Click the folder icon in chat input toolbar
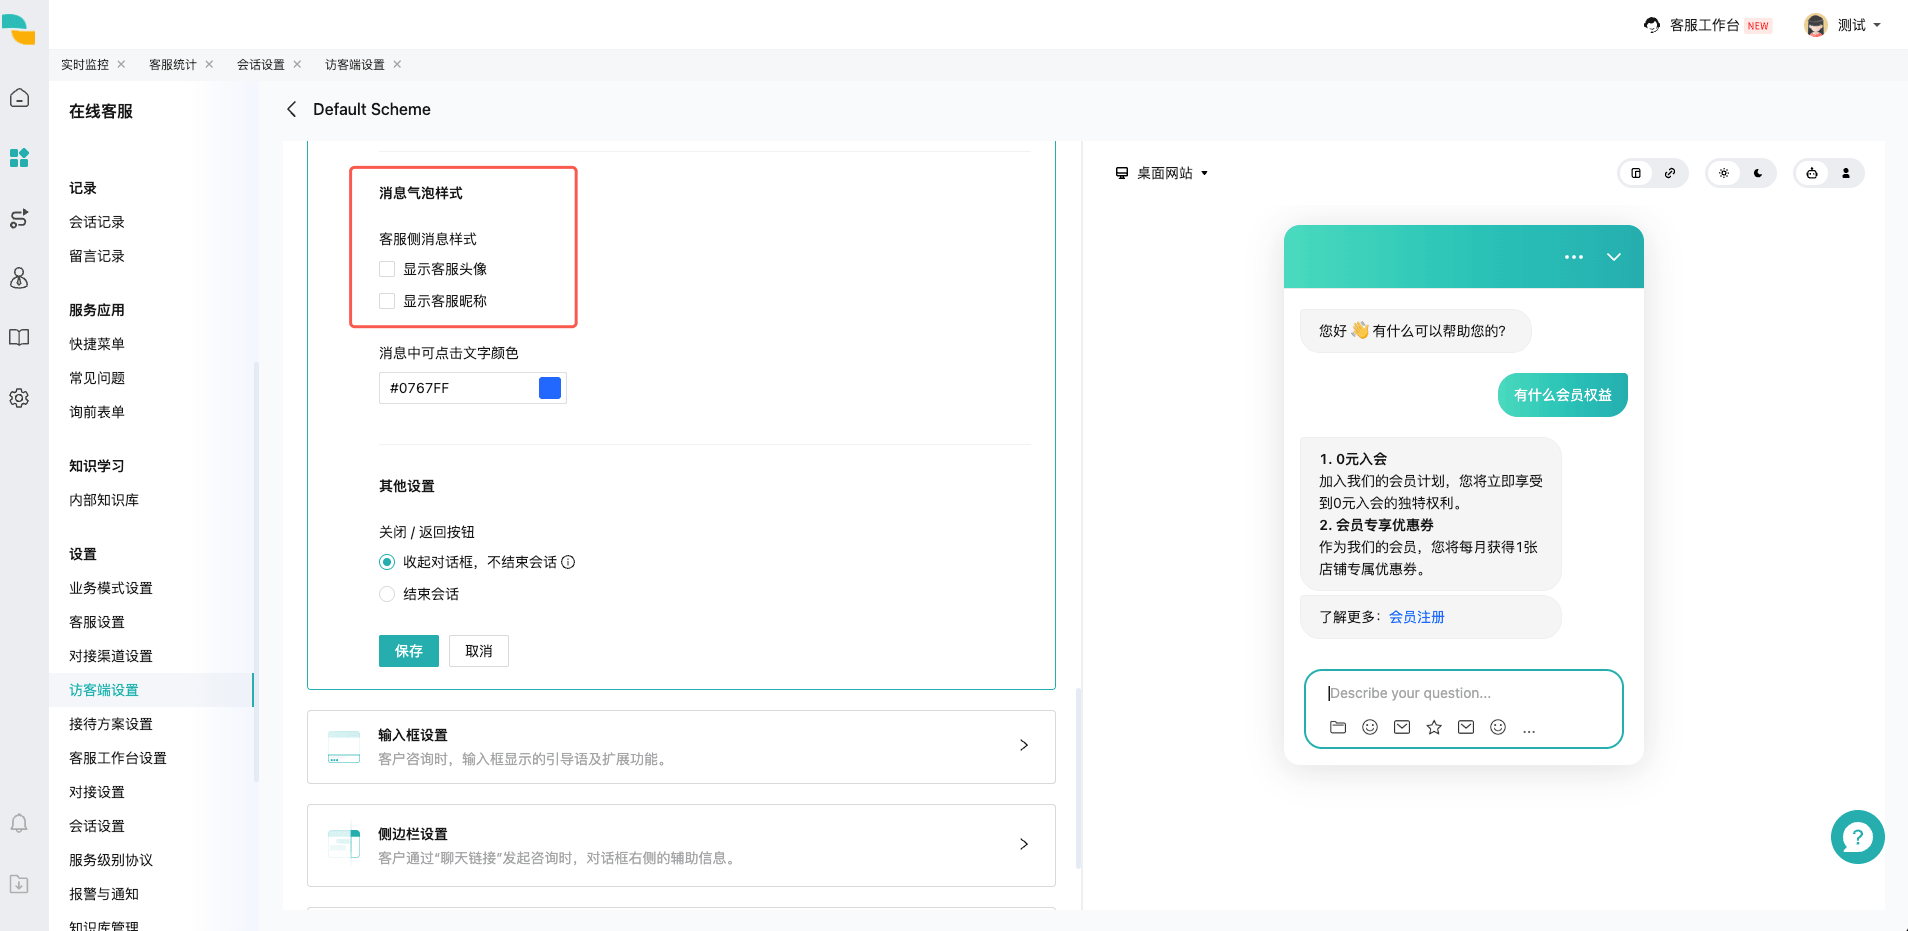 pyautogui.click(x=1338, y=727)
